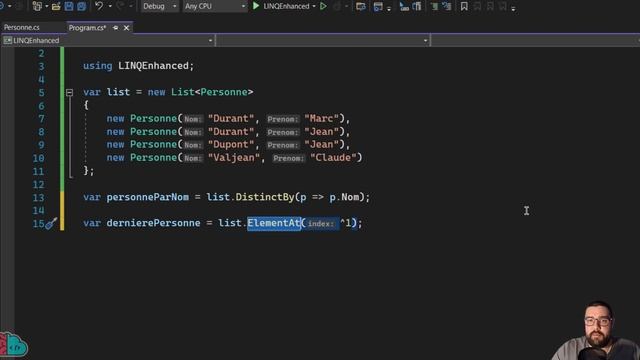Click on dernierePersonne variable name
Image resolution: width=640 pixels, height=360 pixels.
[x=153, y=223]
